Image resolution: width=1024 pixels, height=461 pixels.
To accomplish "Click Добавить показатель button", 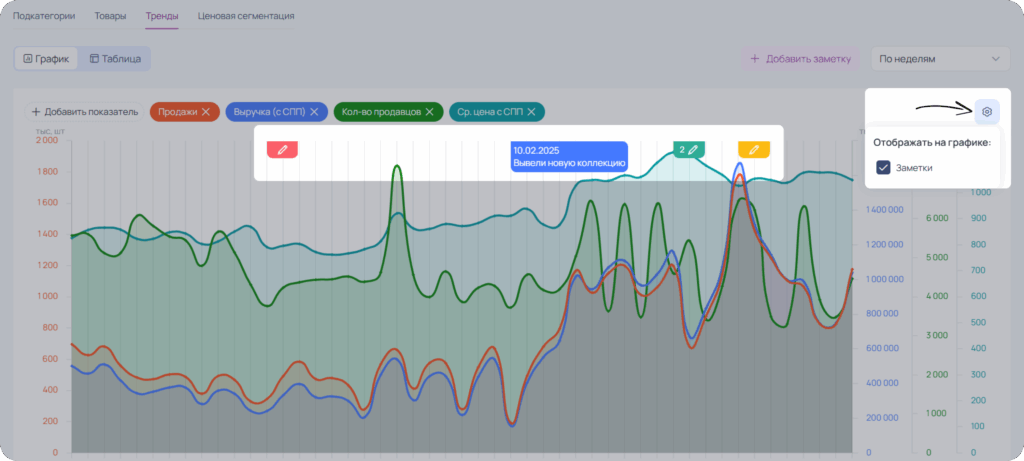I will coord(84,112).
